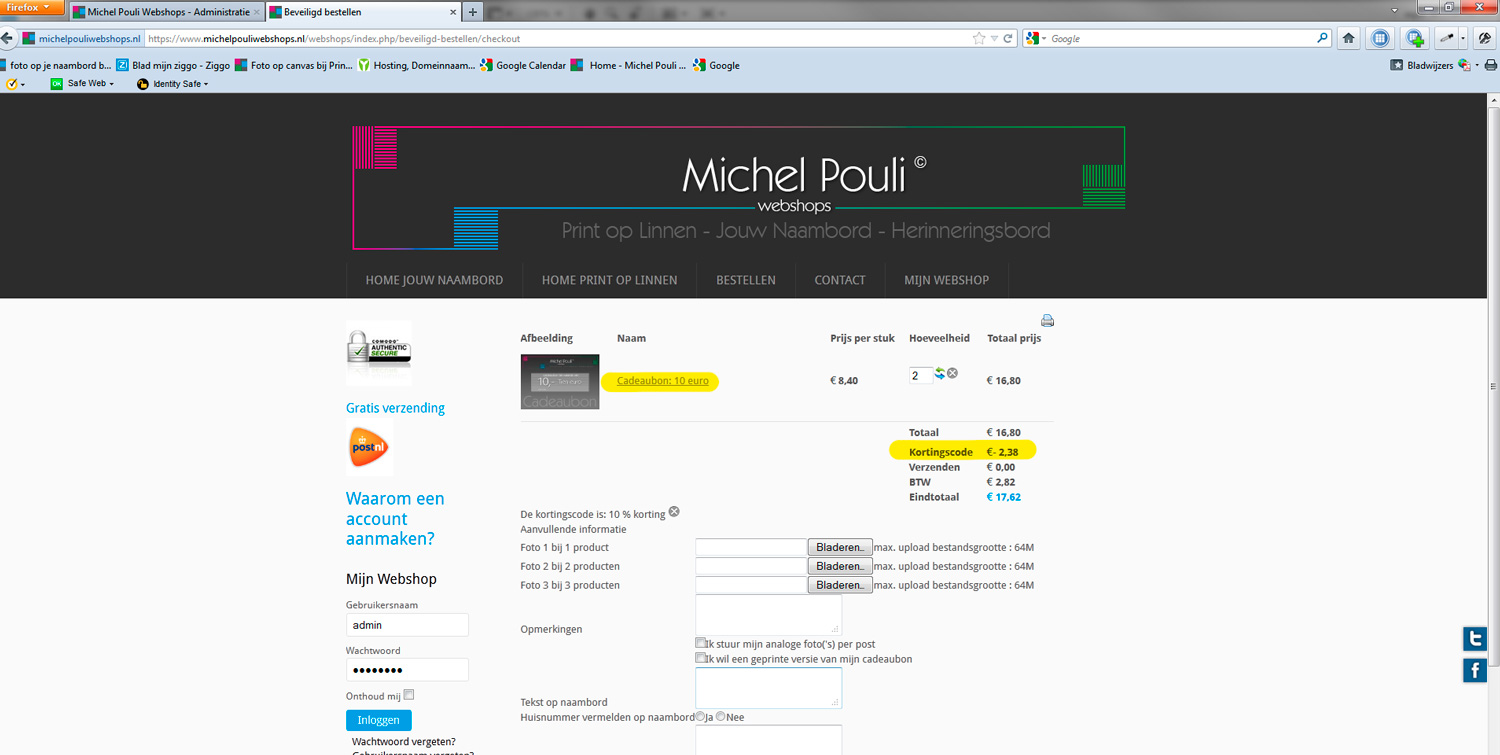Close the Beveiligd bestellen tab
The image size is (1500, 755).
(x=452, y=12)
